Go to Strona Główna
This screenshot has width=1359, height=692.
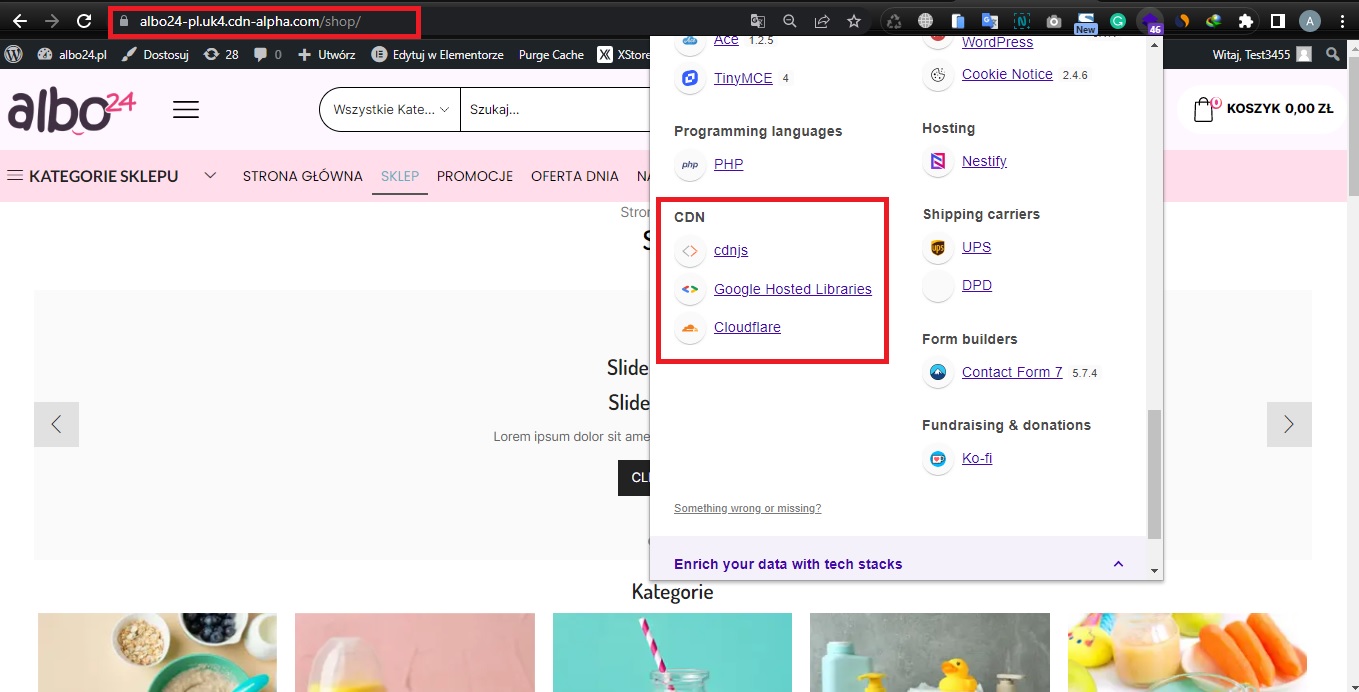[302, 176]
